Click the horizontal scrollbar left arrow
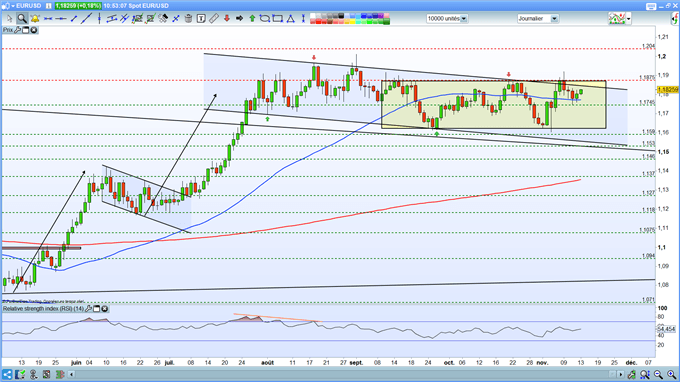Image resolution: width=680 pixels, height=382 pixels. 72,374
